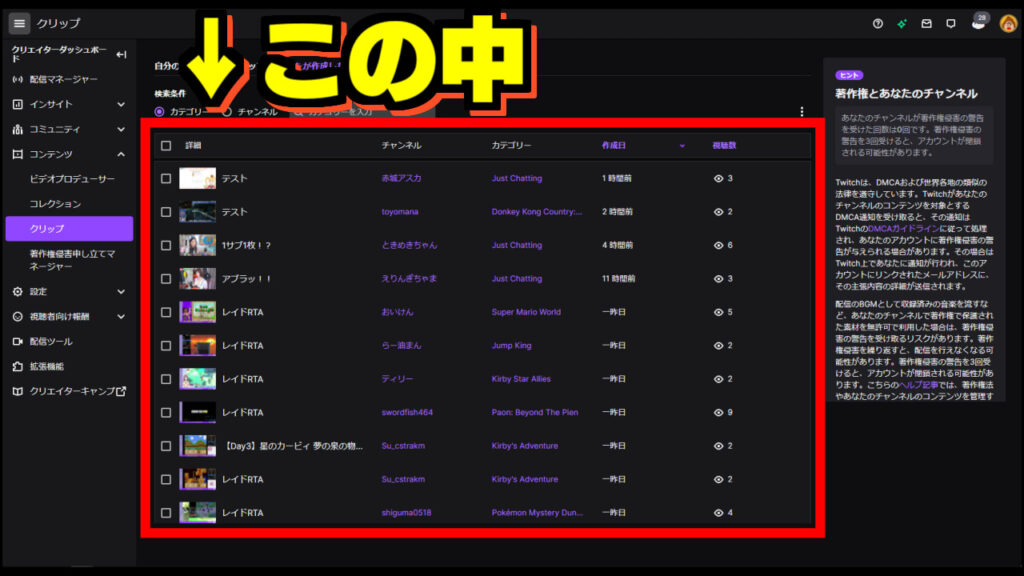
Task: Check the box for 1サブ1枚！？ clip
Action: pos(166,246)
